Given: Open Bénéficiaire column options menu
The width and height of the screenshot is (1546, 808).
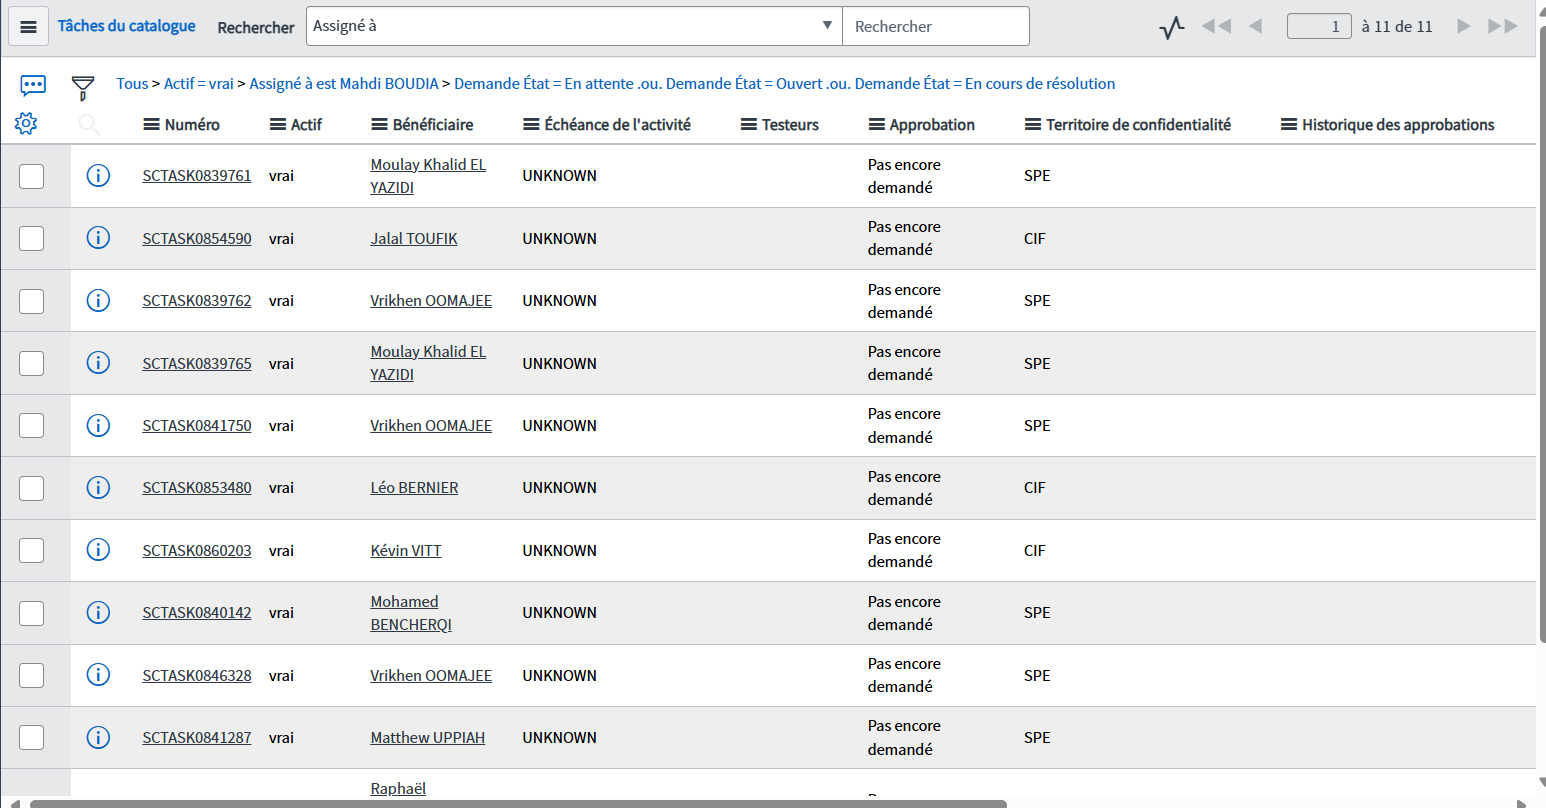Looking at the screenshot, I should click(x=379, y=125).
